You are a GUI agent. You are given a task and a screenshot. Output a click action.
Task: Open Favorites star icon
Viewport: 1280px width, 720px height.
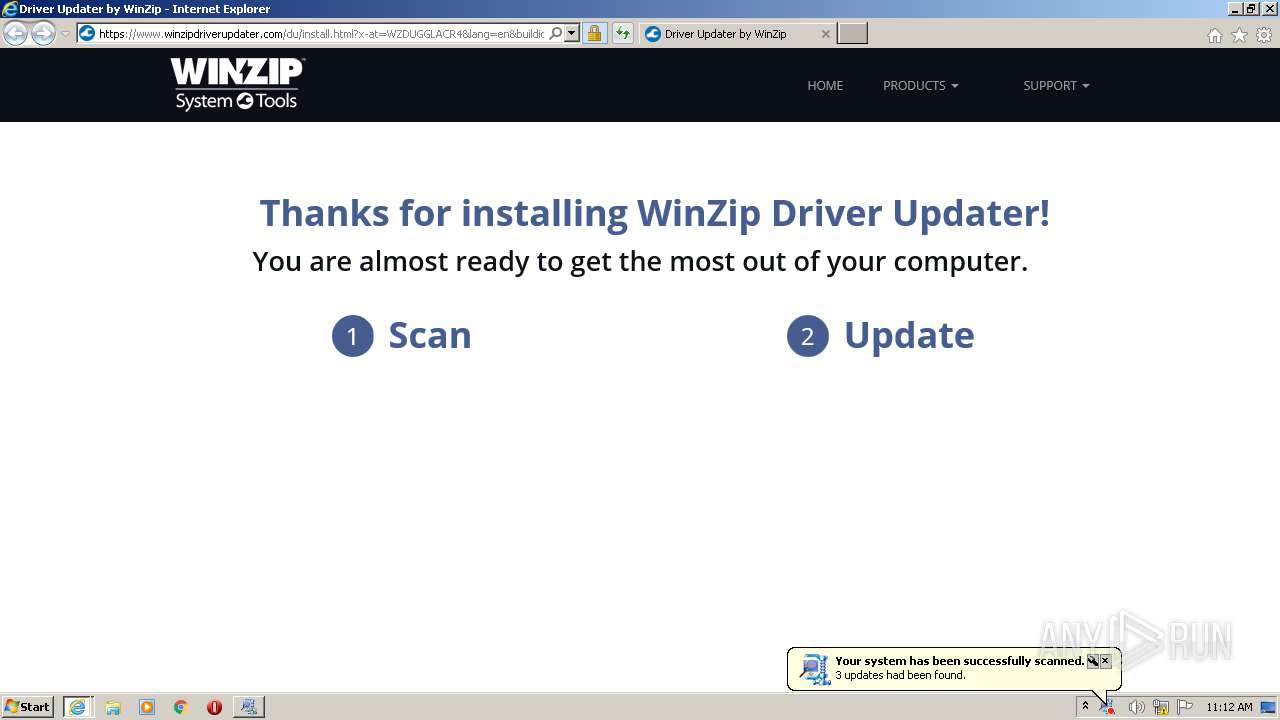(x=1239, y=35)
